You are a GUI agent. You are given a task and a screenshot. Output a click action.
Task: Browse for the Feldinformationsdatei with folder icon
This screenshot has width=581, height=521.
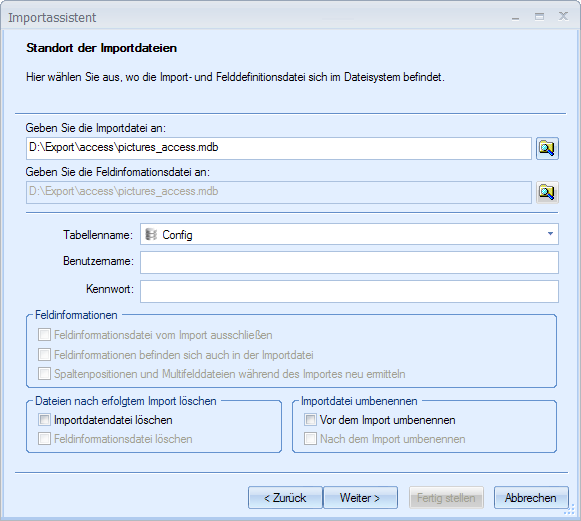click(x=547, y=192)
